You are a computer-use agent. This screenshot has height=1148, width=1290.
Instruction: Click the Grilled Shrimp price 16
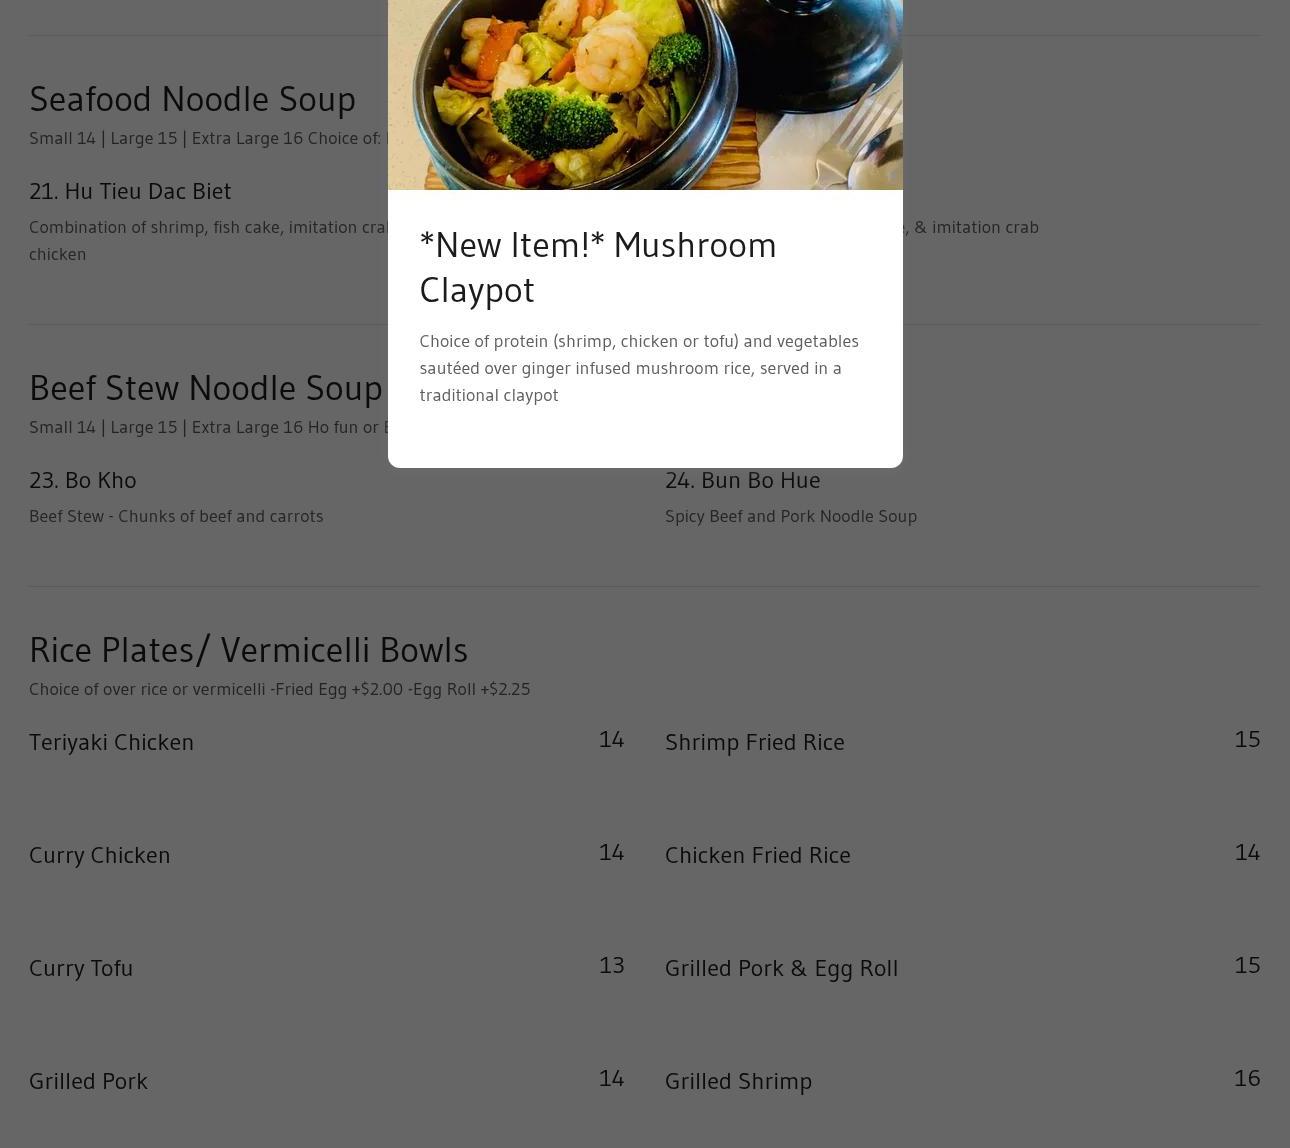pos(1247,1078)
